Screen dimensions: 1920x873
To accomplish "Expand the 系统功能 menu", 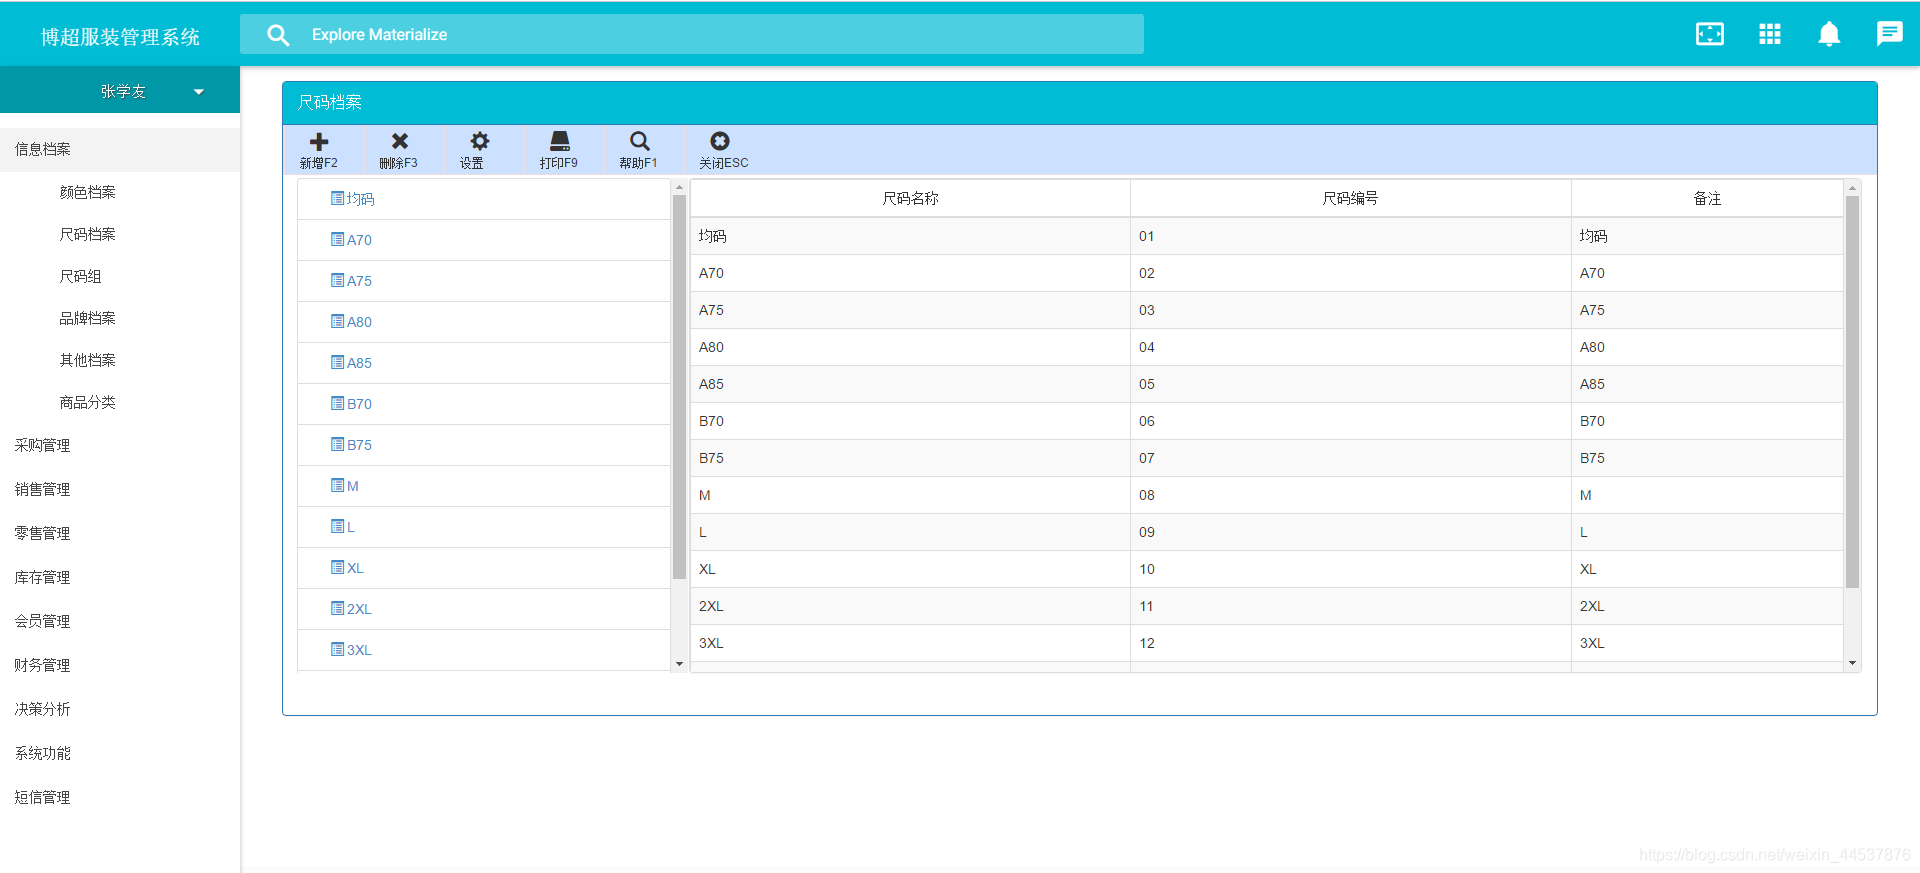I will coord(120,753).
